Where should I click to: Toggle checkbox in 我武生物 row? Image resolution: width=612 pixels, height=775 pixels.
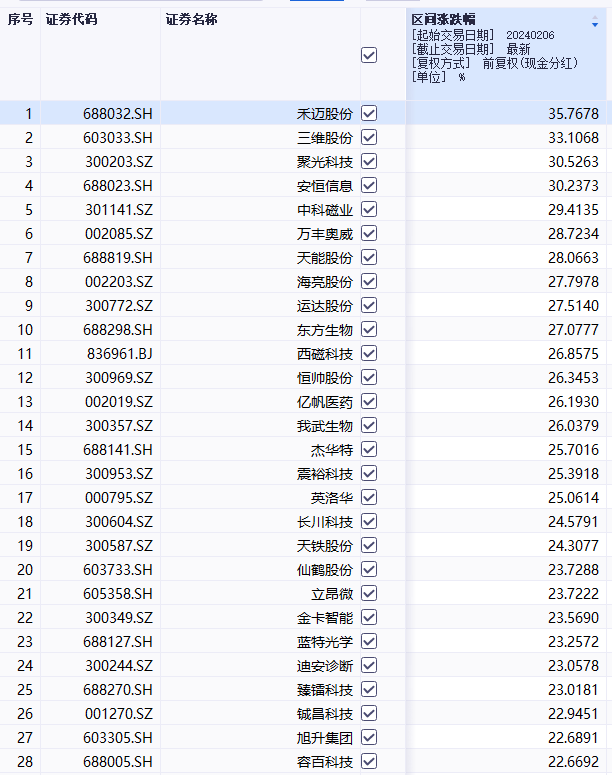pos(369,425)
